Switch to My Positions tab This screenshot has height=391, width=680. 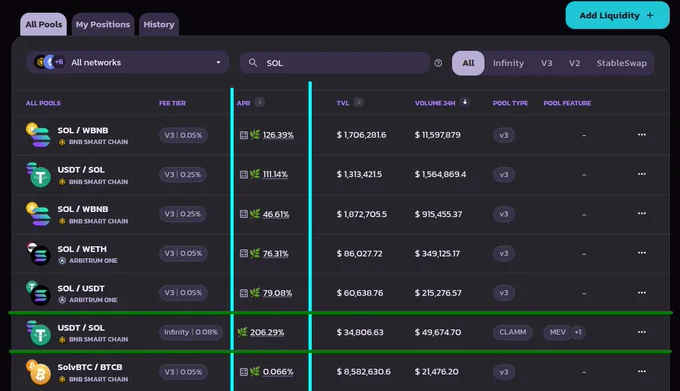(103, 24)
